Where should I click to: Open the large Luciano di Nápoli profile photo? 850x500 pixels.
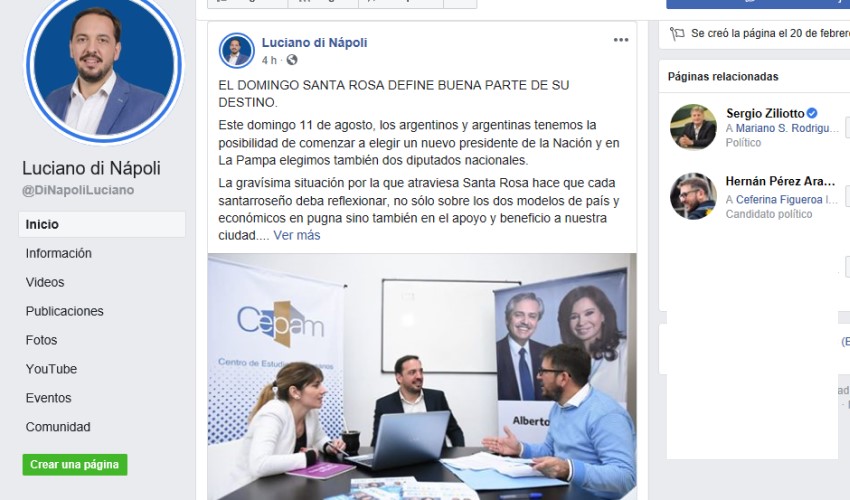click(x=104, y=67)
